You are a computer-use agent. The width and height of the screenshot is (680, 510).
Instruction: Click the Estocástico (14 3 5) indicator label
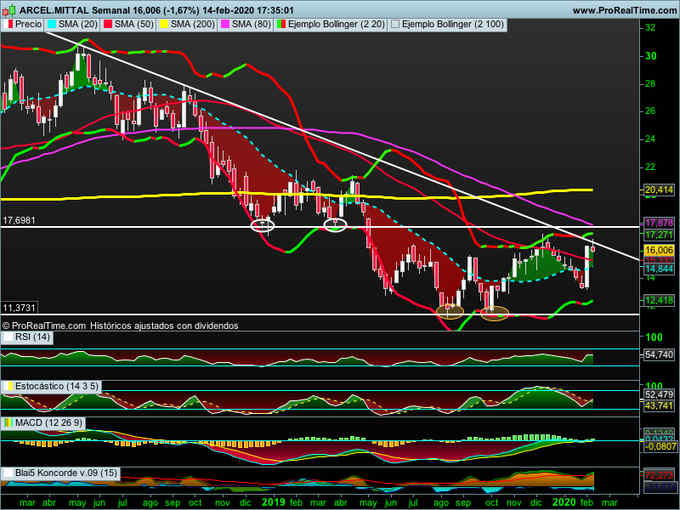[x=51, y=386]
